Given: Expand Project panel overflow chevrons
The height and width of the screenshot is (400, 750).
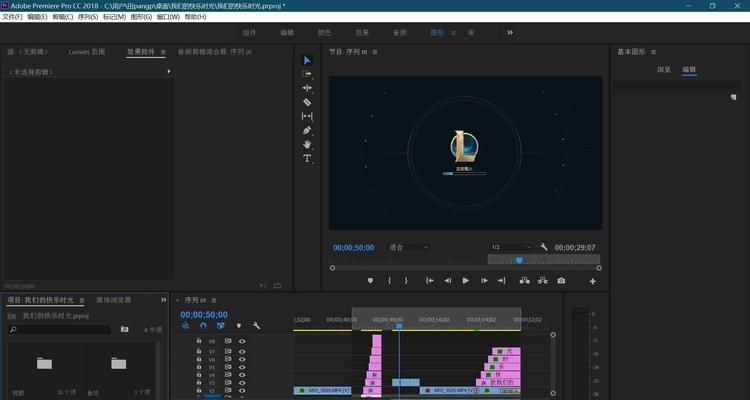Looking at the screenshot, I should click(164, 300).
